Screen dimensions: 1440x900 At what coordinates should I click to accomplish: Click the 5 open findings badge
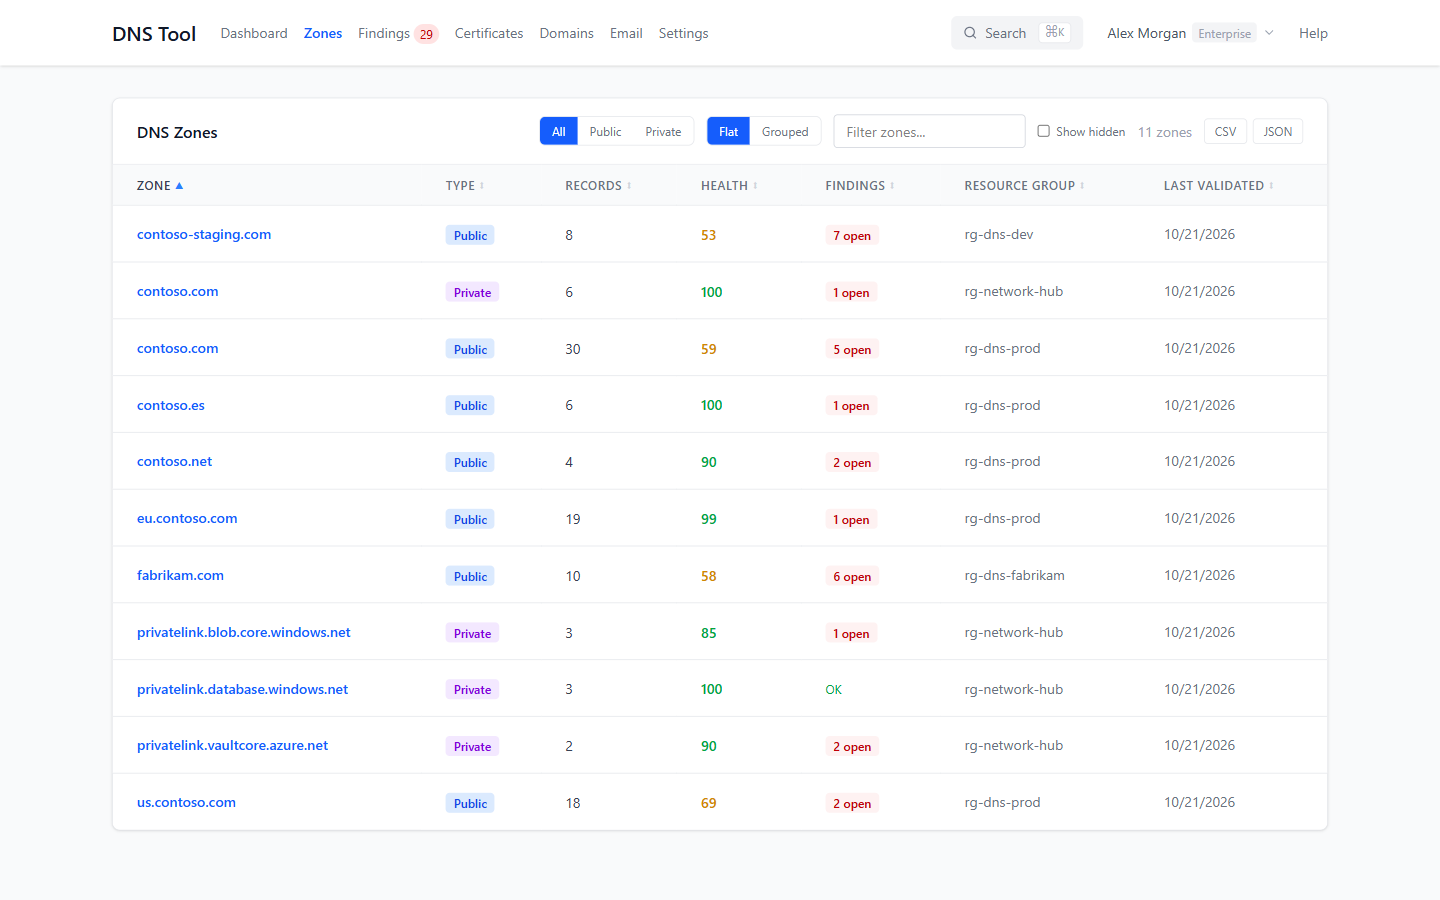[852, 349]
